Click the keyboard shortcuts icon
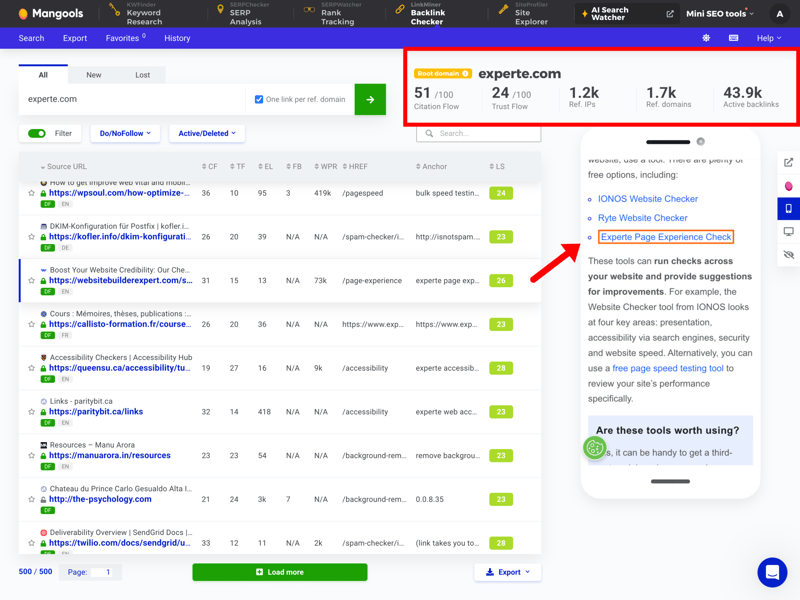 pyautogui.click(x=733, y=38)
